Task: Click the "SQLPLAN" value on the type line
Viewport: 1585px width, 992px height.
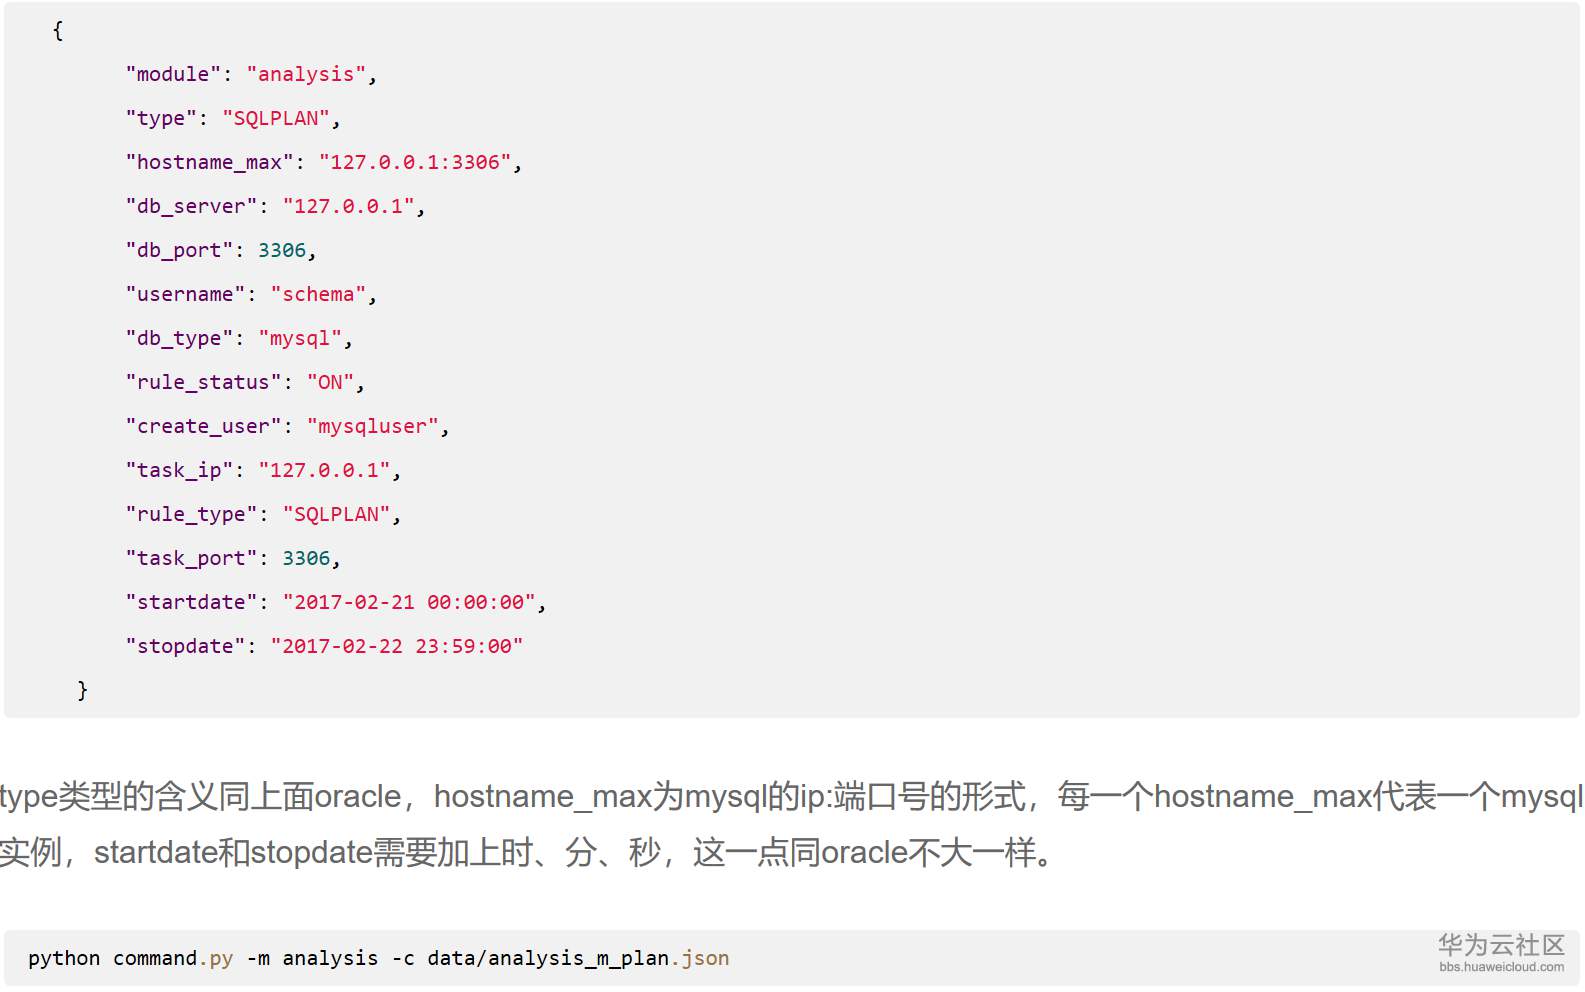Action: click(x=276, y=118)
